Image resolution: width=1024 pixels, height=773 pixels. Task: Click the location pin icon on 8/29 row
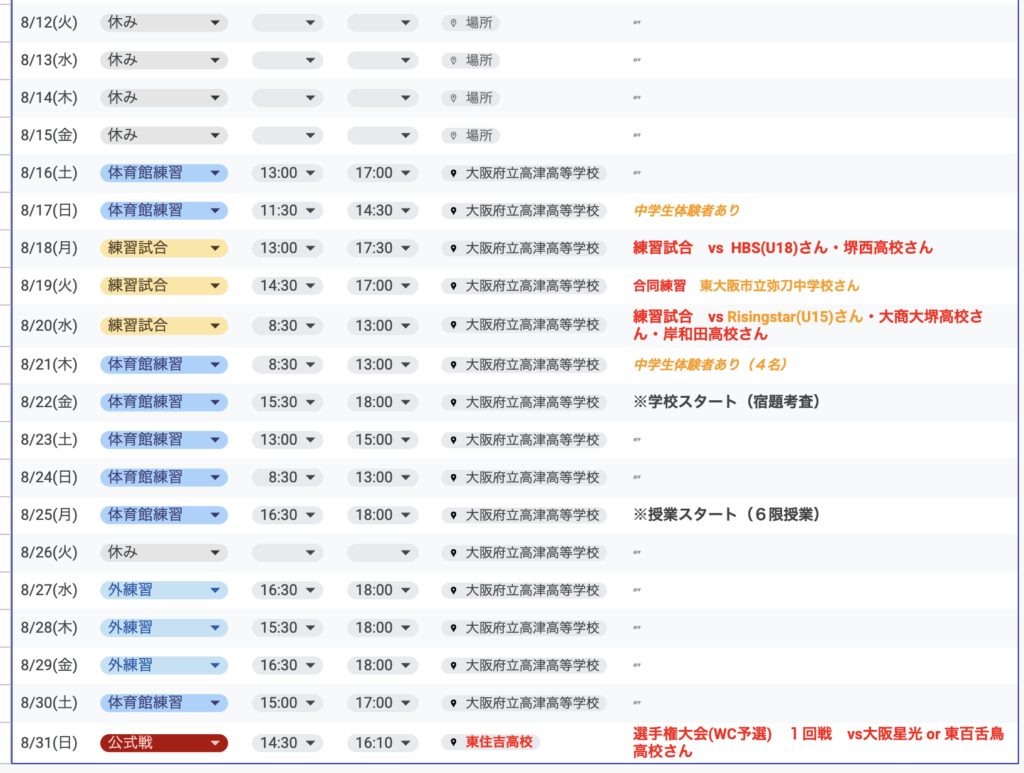coord(455,665)
